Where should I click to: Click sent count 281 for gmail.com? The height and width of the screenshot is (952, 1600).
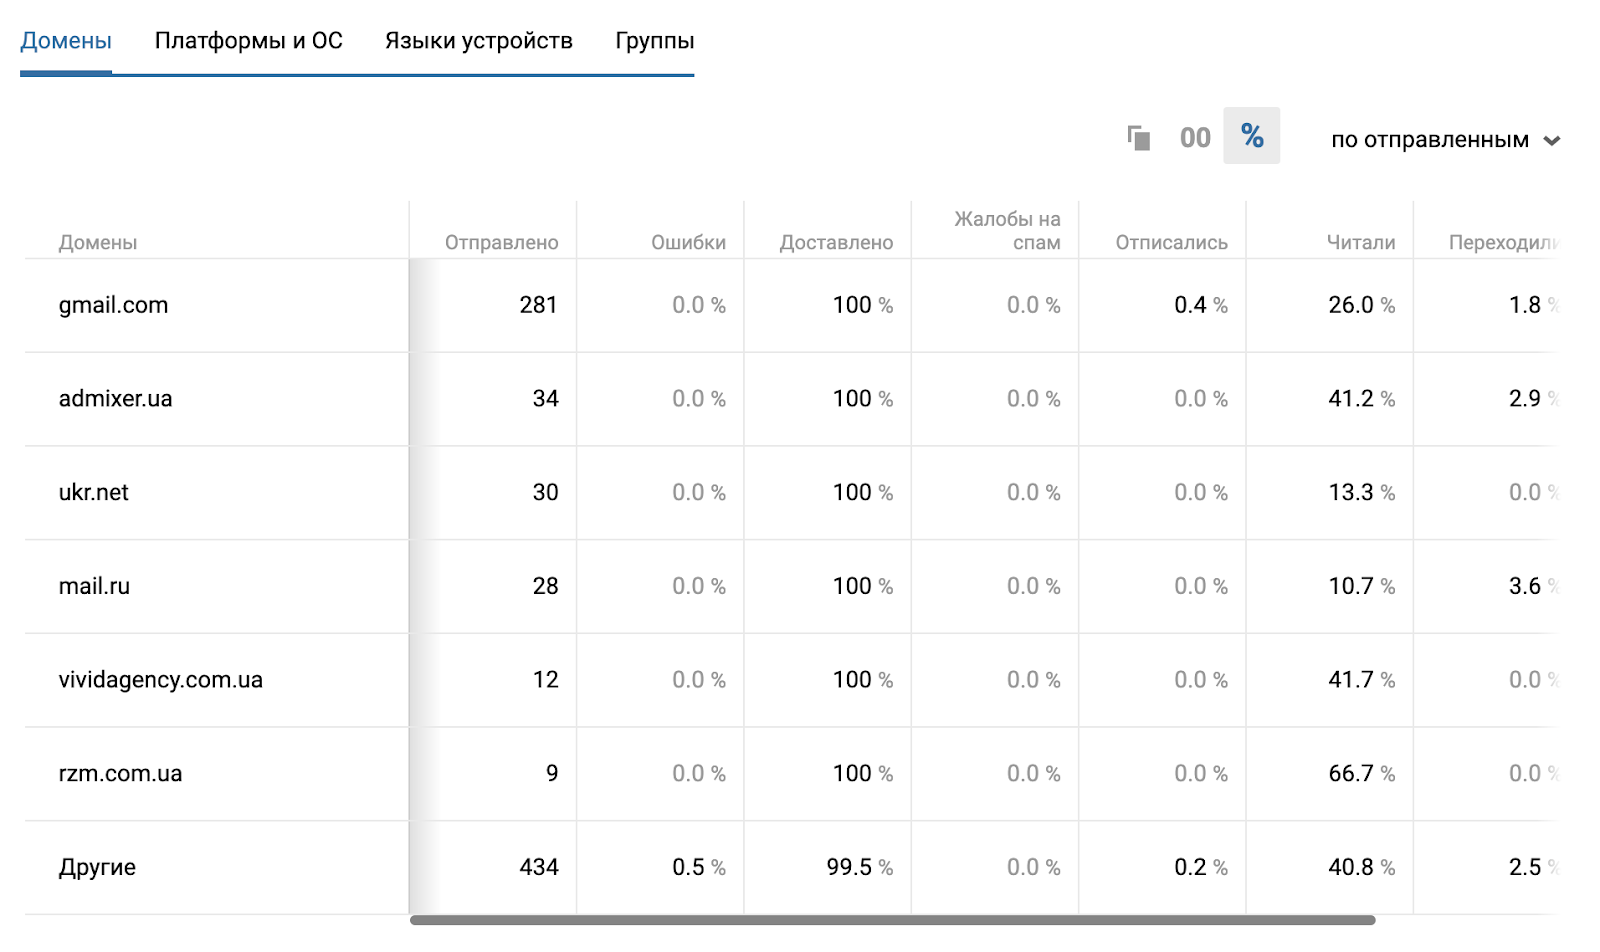[x=538, y=305]
